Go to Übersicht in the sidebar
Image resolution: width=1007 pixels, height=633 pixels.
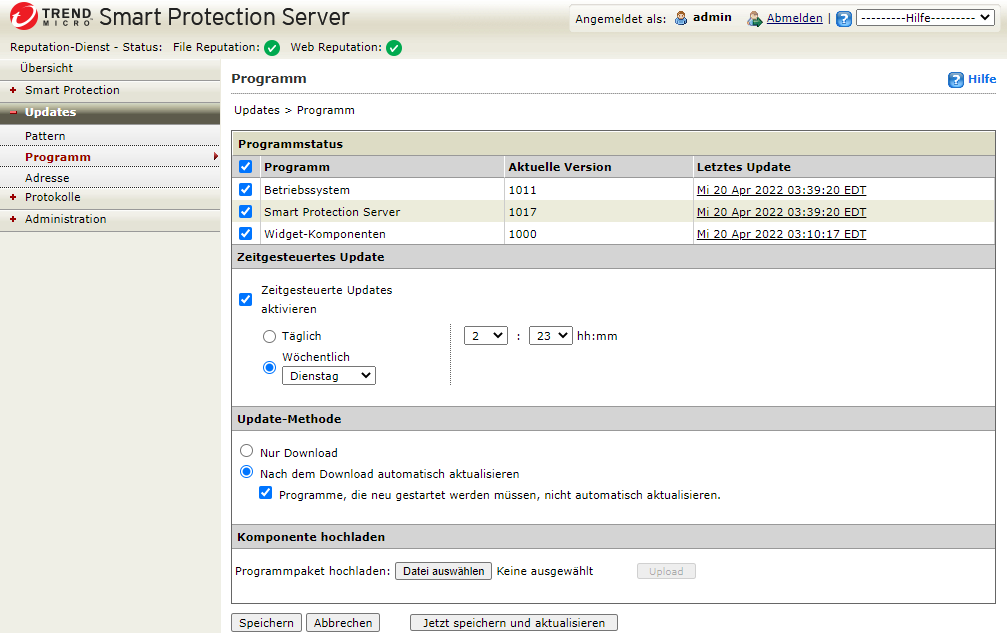click(46, 68)
